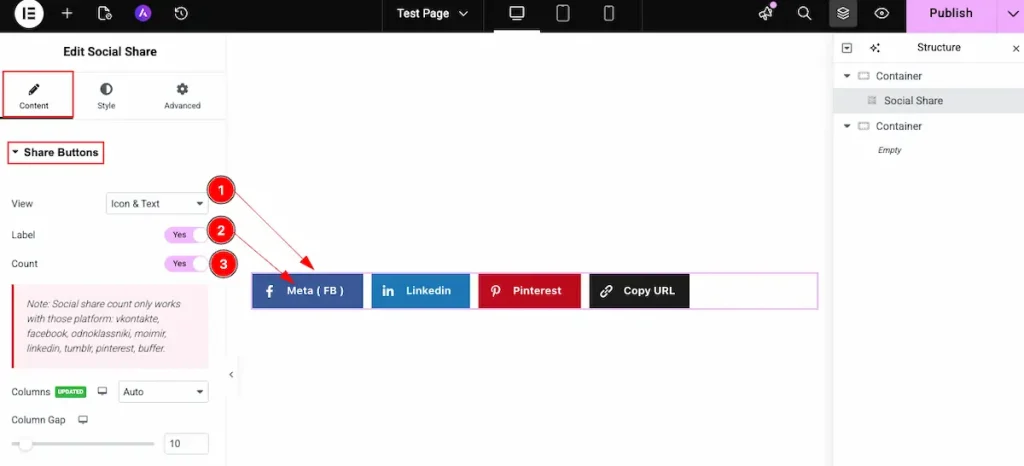This screenshot has width=1024, height=466.
Task: Switch to mobile device preview
Action: click(x=609, y=14)
